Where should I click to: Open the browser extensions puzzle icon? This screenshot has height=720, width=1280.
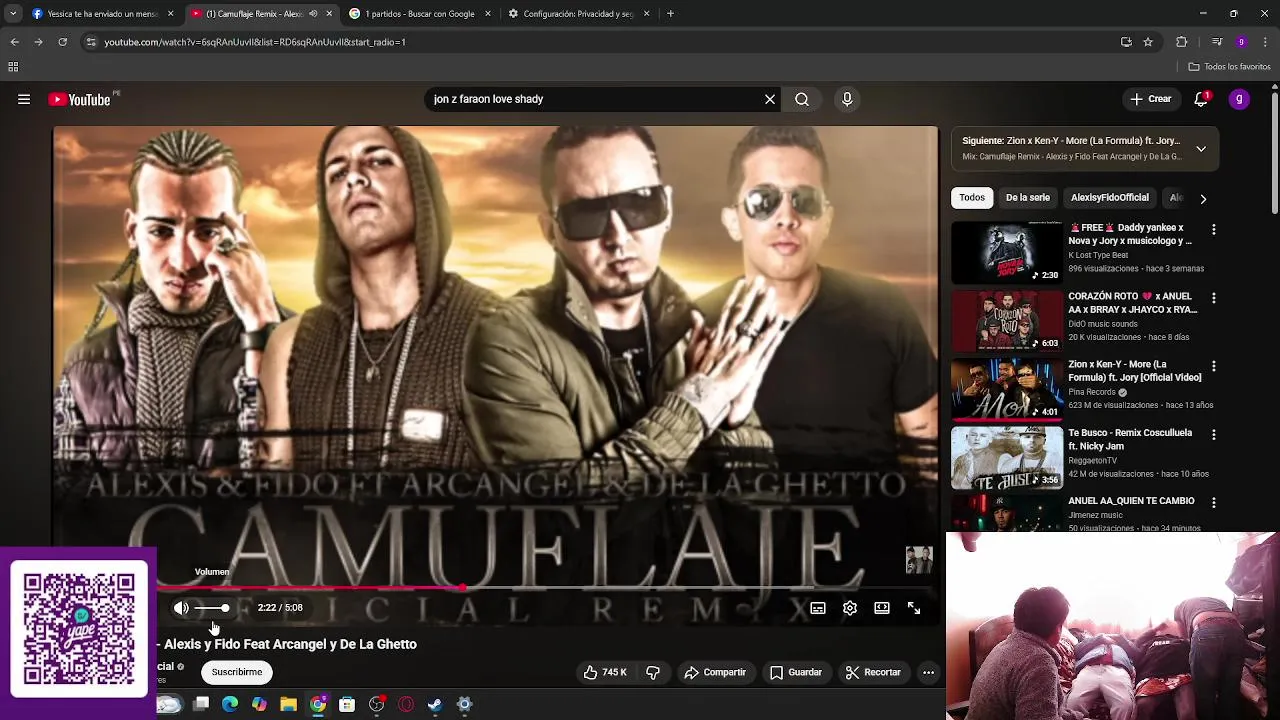pos(1182,42)
